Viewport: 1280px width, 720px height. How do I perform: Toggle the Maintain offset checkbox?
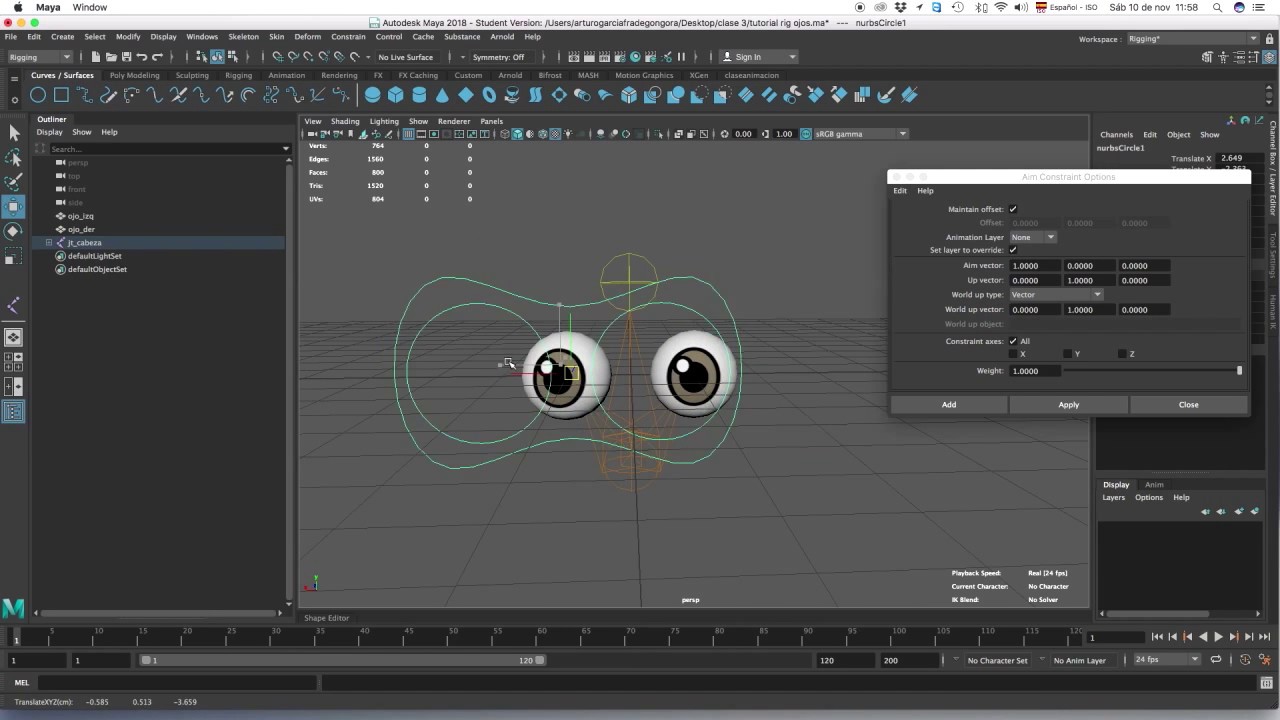[x=1013, y=210]
